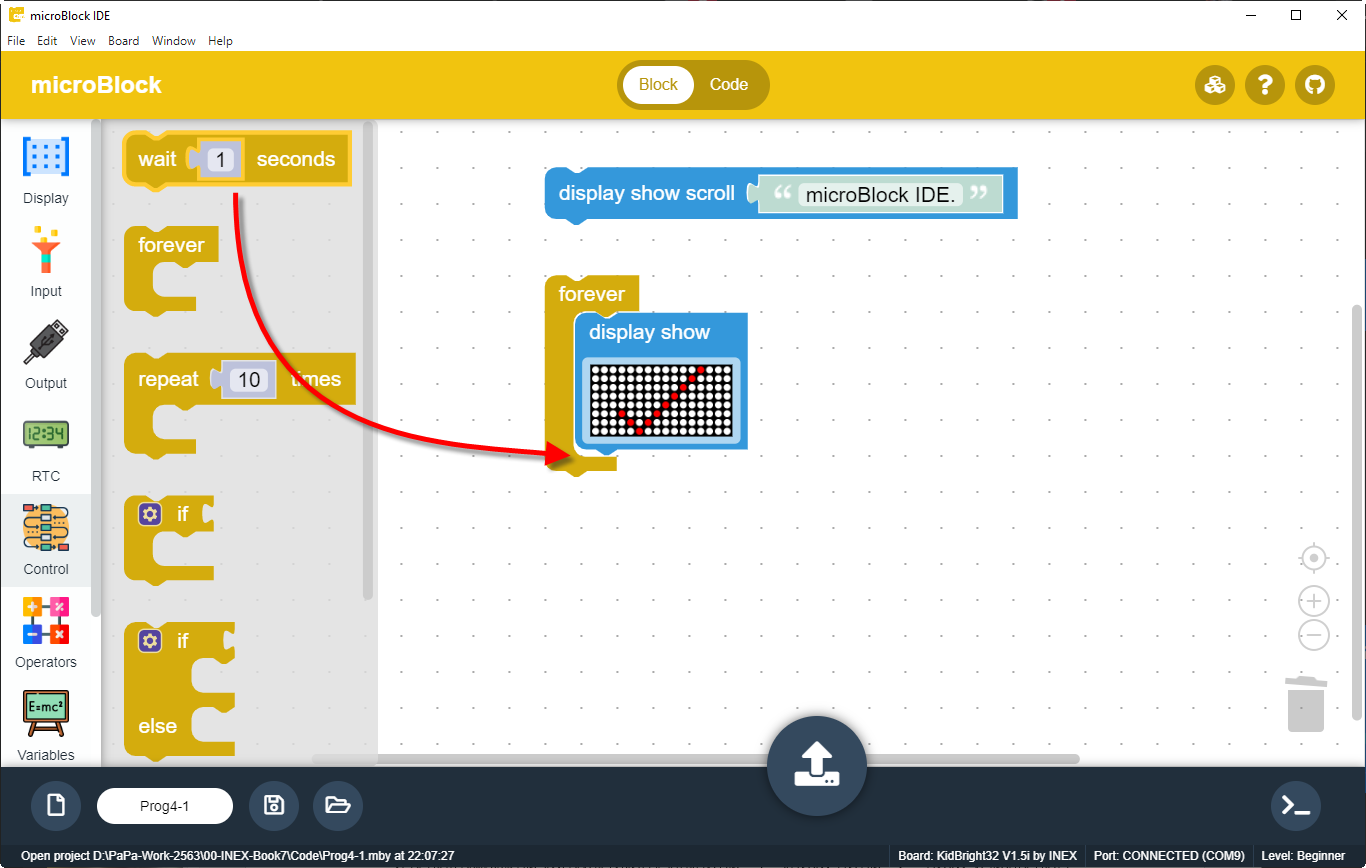
Task: Open the GitHub link icon
Action: 1315,85
